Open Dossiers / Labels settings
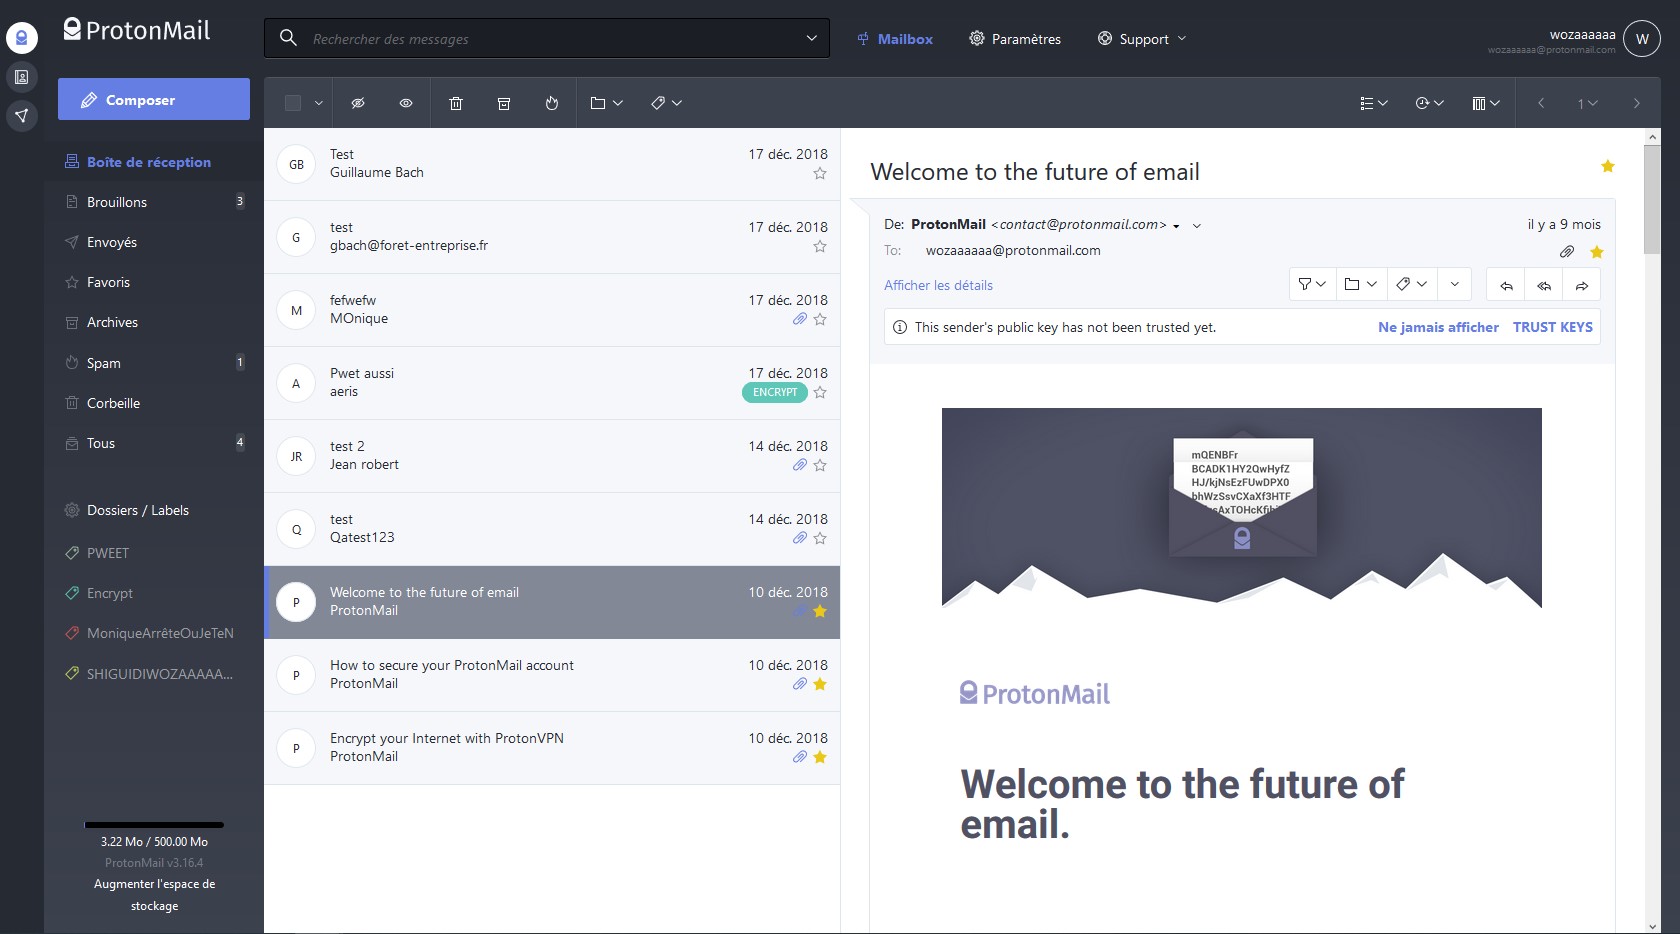The width and height of the screenshot is (1680, 934). click(x=138, y=510)
